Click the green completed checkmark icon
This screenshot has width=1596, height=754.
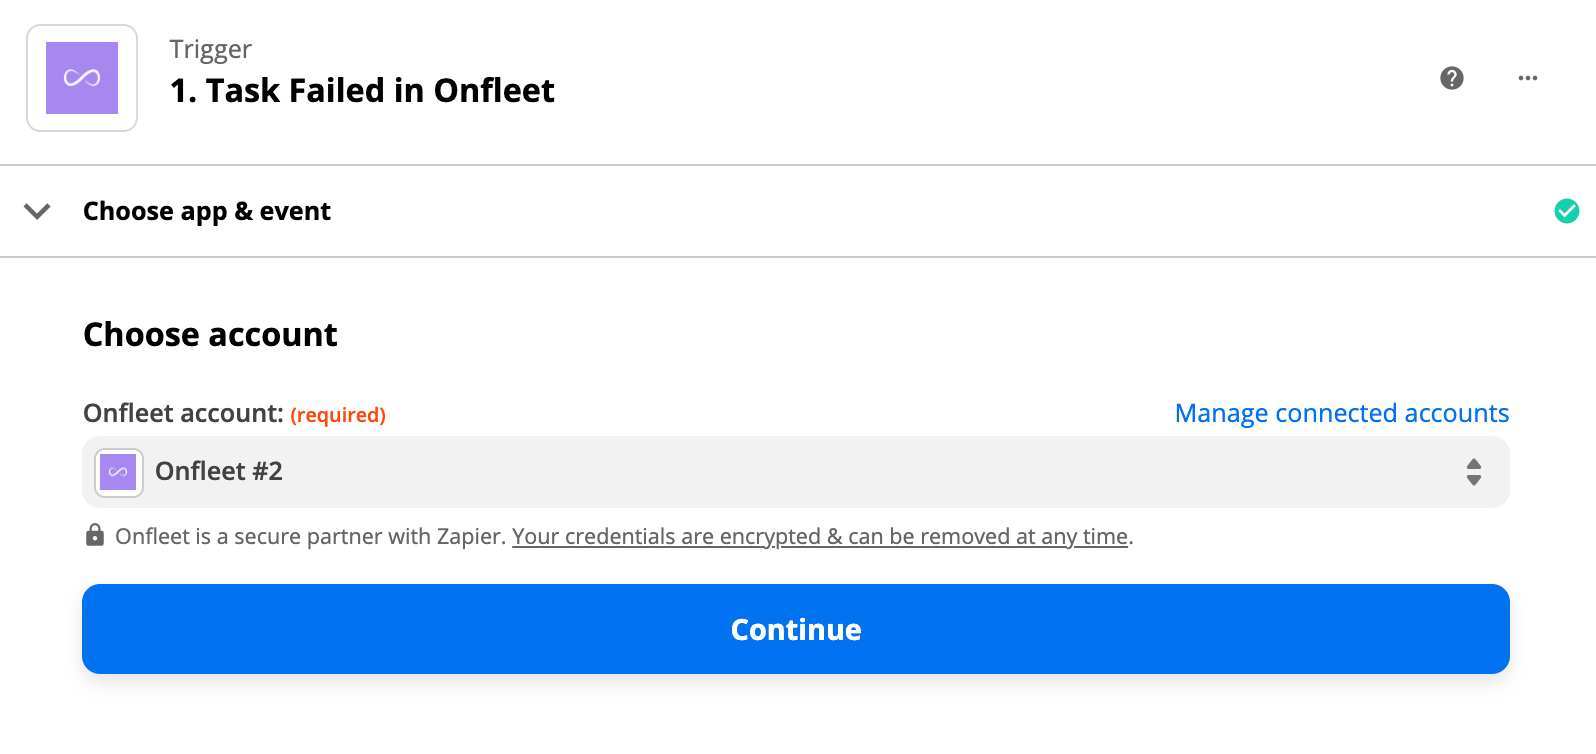click(1567, 211)
